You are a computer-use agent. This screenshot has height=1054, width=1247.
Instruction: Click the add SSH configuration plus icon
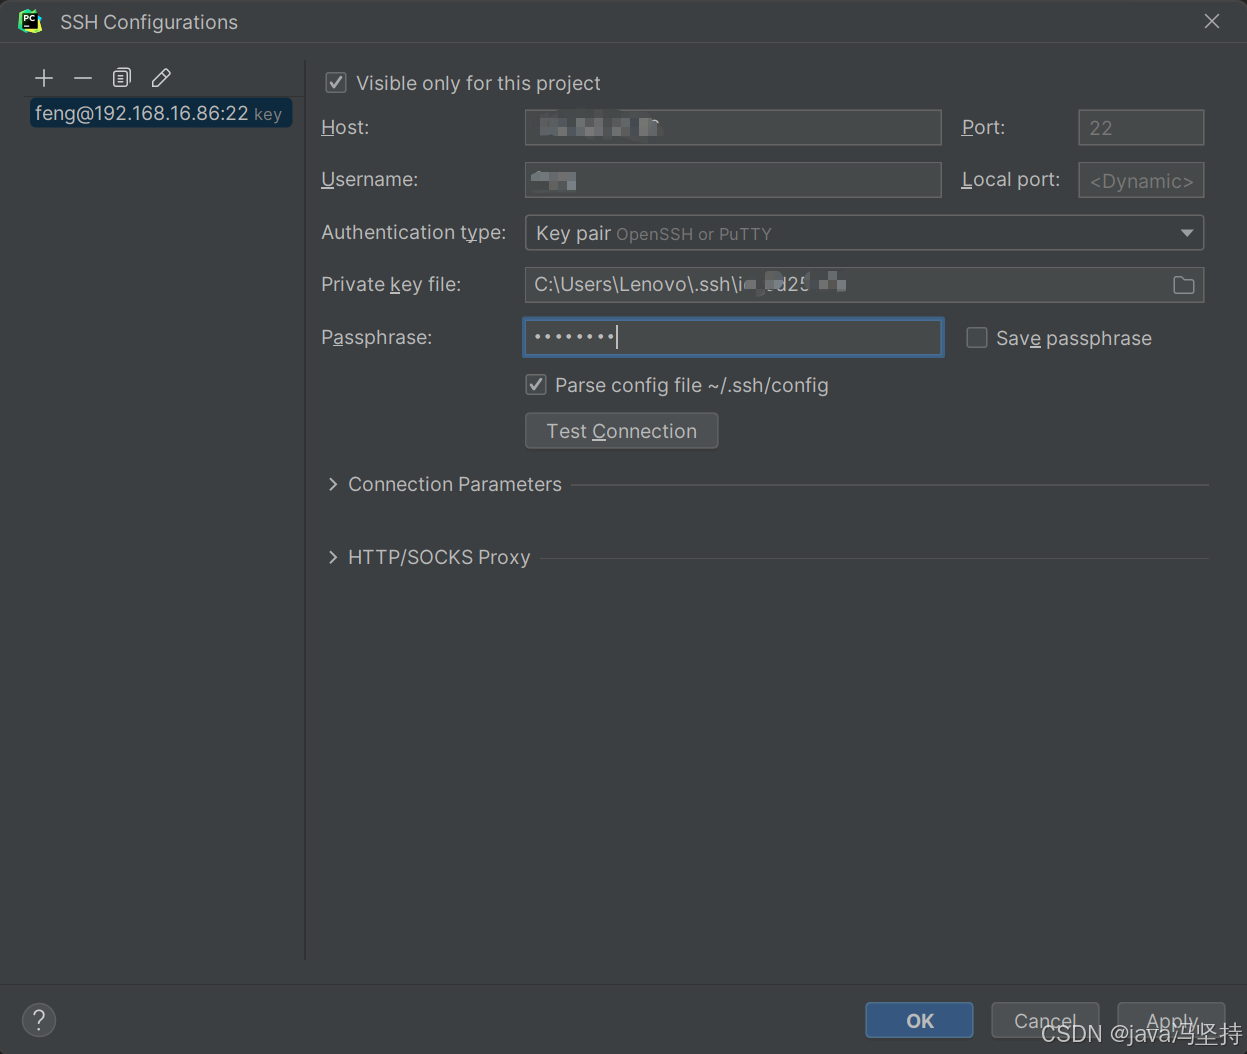(44, 78)
